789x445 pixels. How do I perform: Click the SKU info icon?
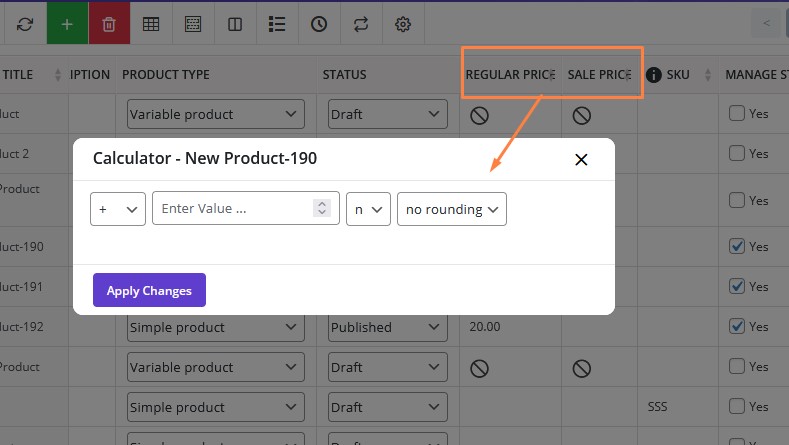coord(654,75)
